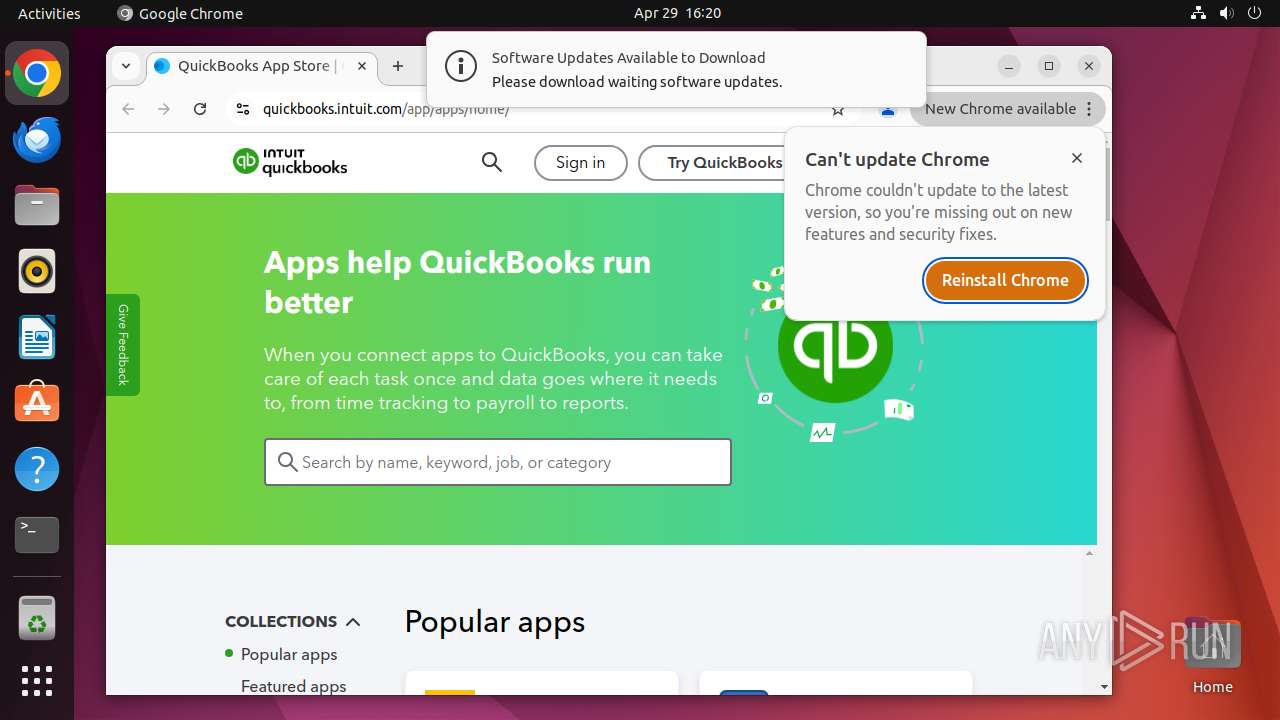
Task: Click the Reinstall Chrome button
Action: pos(1005,280)
